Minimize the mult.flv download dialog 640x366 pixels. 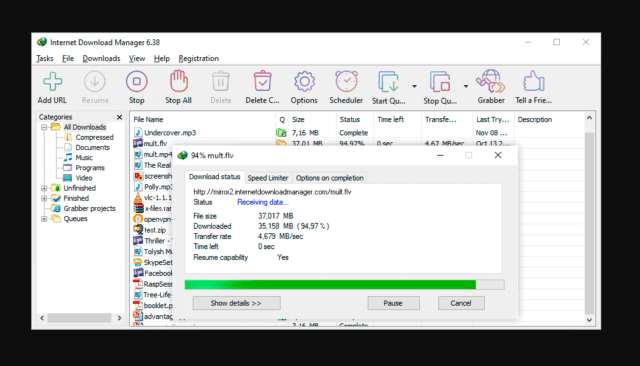(x=440, y=155)
